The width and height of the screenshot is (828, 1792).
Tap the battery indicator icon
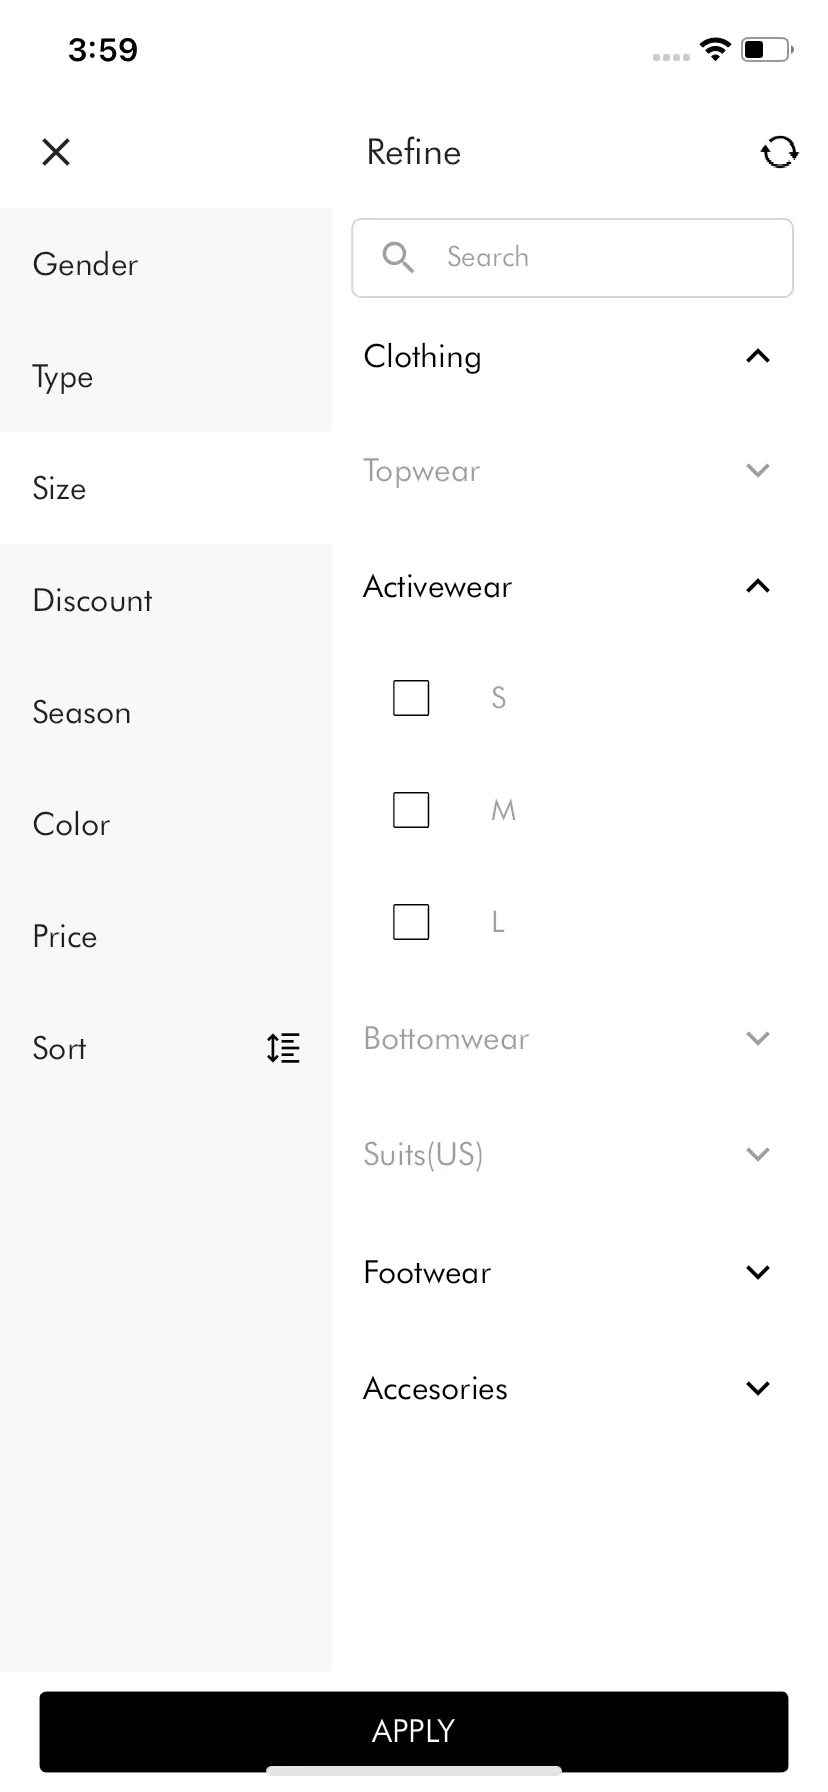(767, 49)
